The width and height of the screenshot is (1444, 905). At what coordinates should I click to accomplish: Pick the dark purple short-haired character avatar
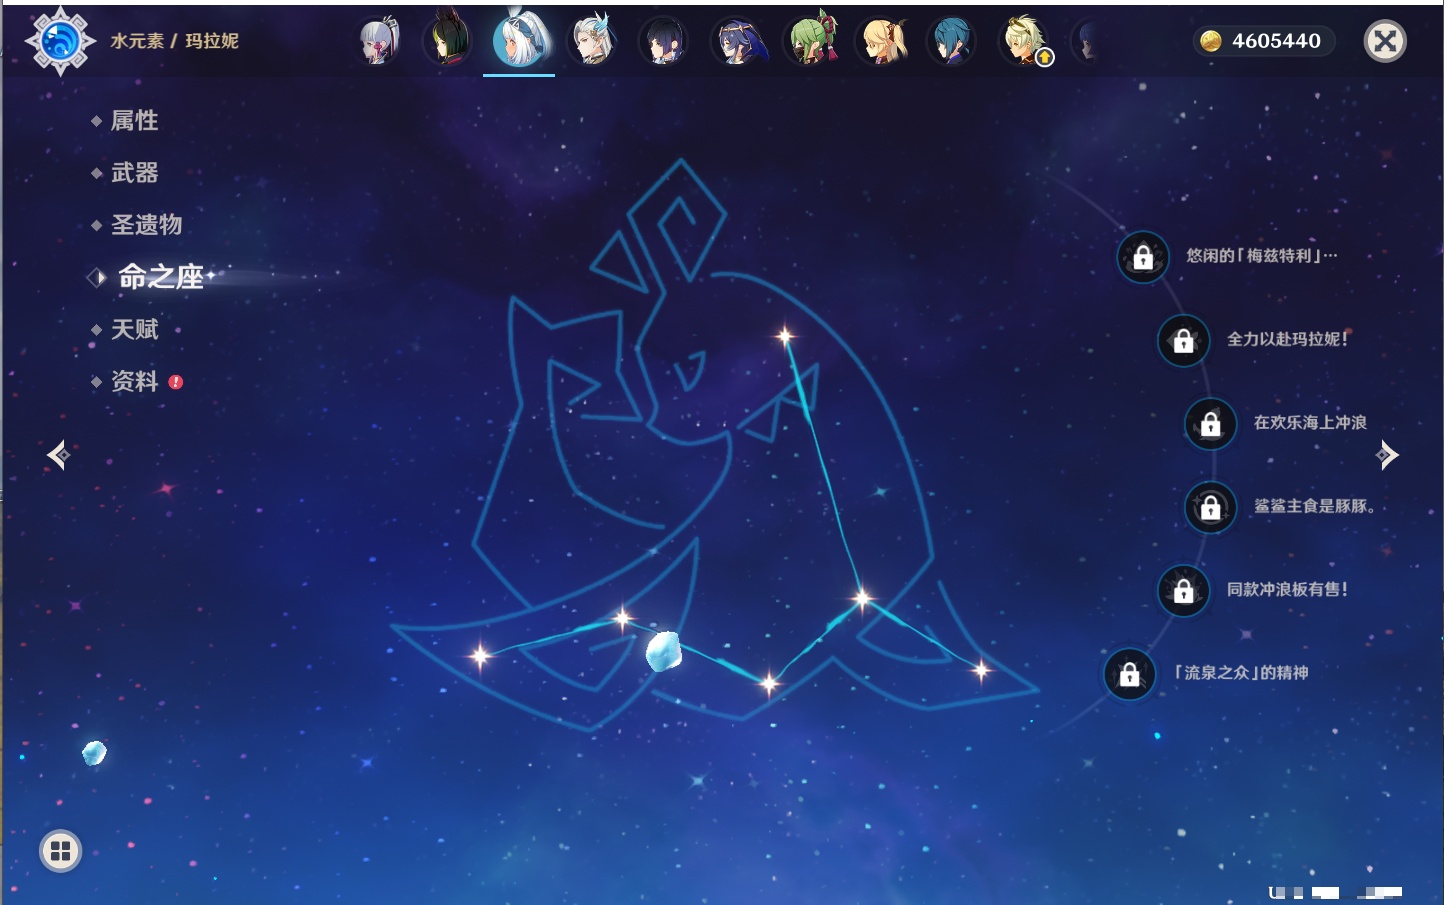pos(663,41)
